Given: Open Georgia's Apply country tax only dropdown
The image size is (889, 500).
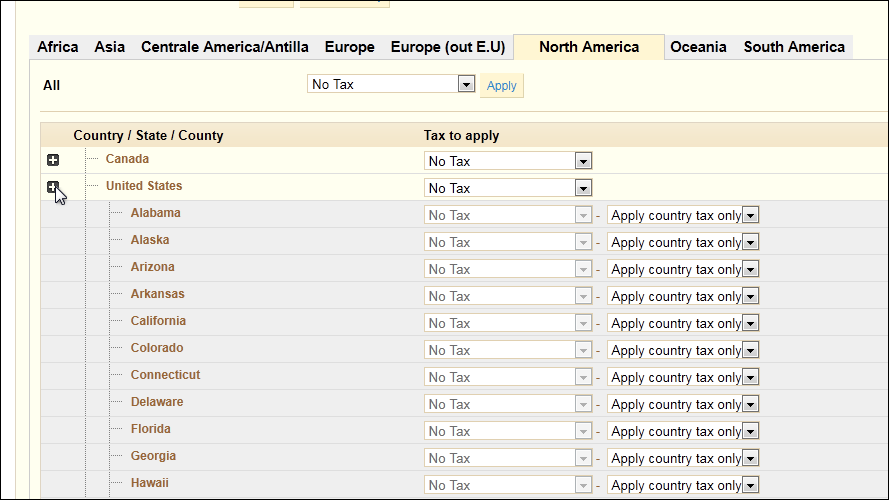Looking at the screenshot, I should tap(683, 458).
